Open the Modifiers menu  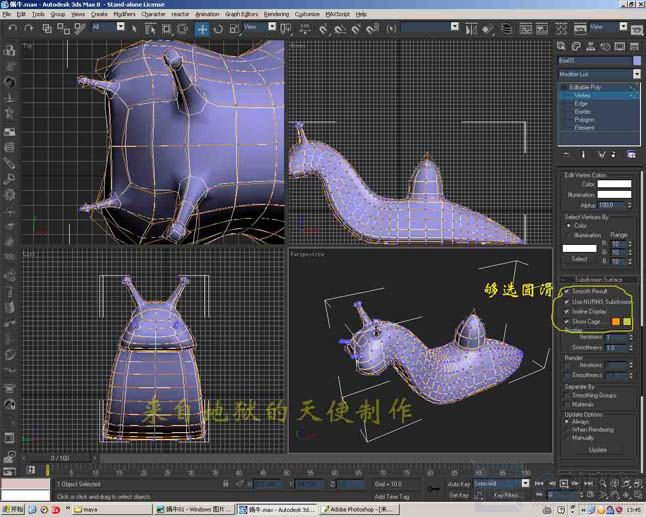tap(124, 14)
